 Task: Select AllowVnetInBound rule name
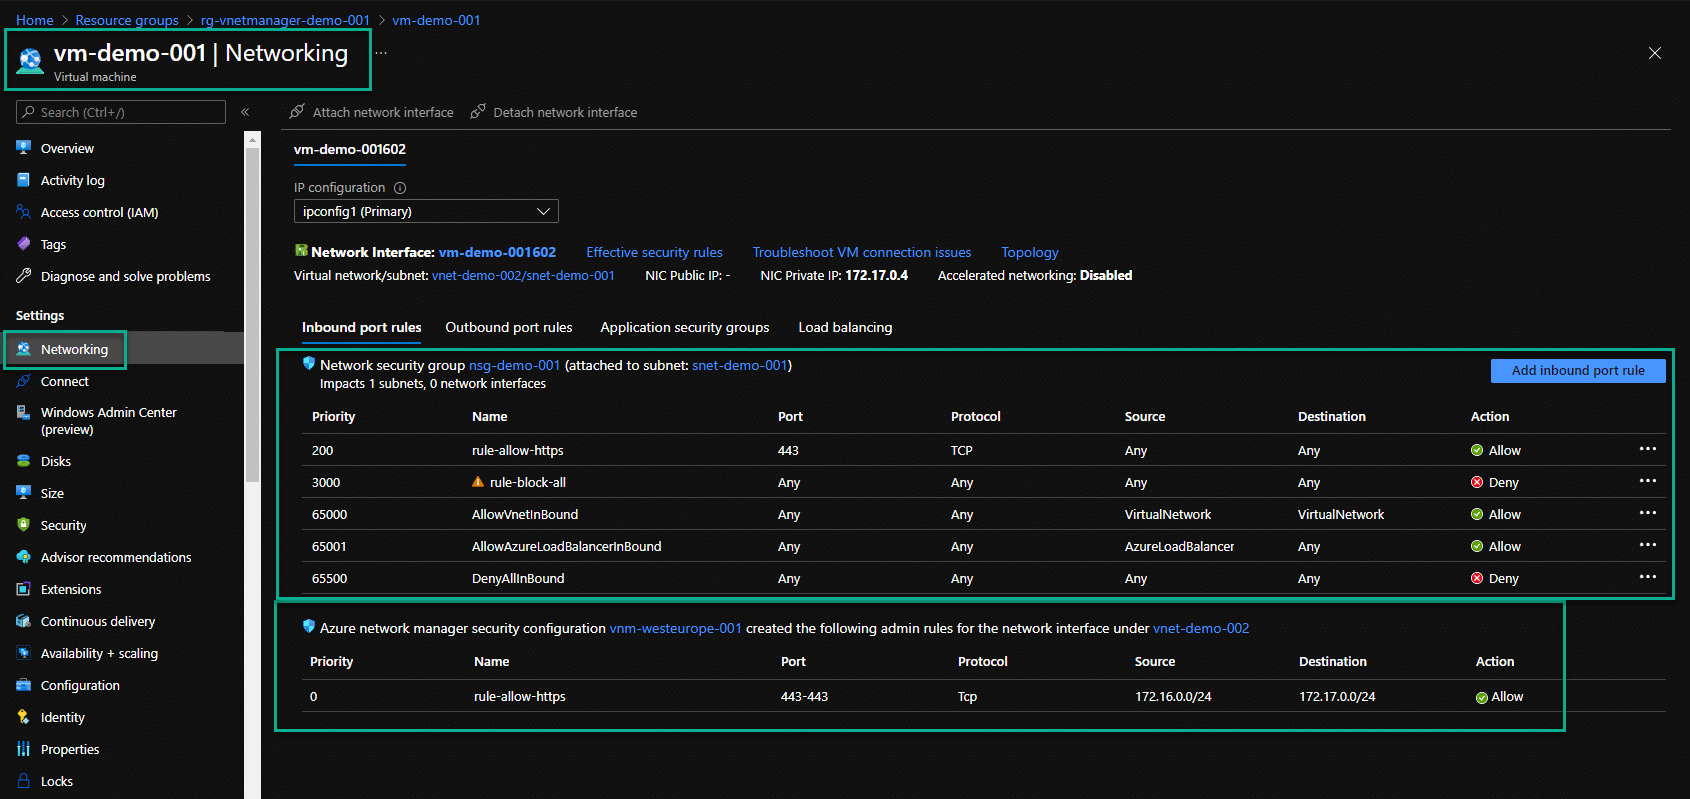525,514
